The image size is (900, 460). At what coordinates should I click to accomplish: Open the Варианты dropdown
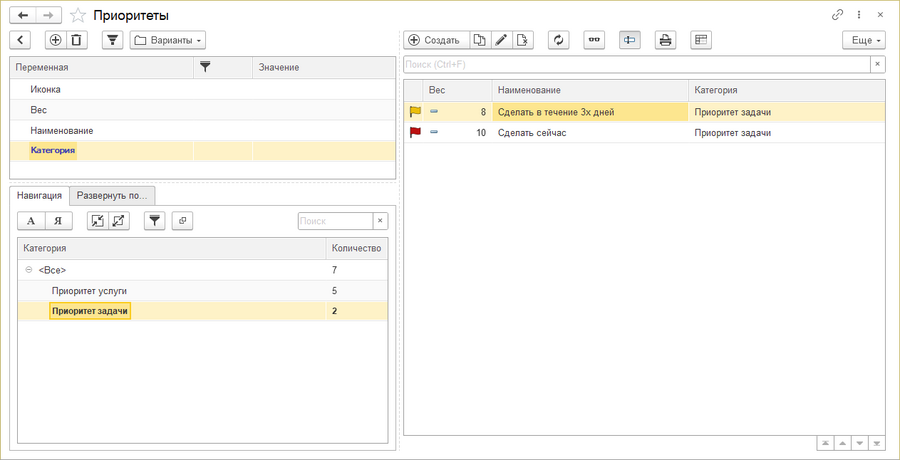168,40
